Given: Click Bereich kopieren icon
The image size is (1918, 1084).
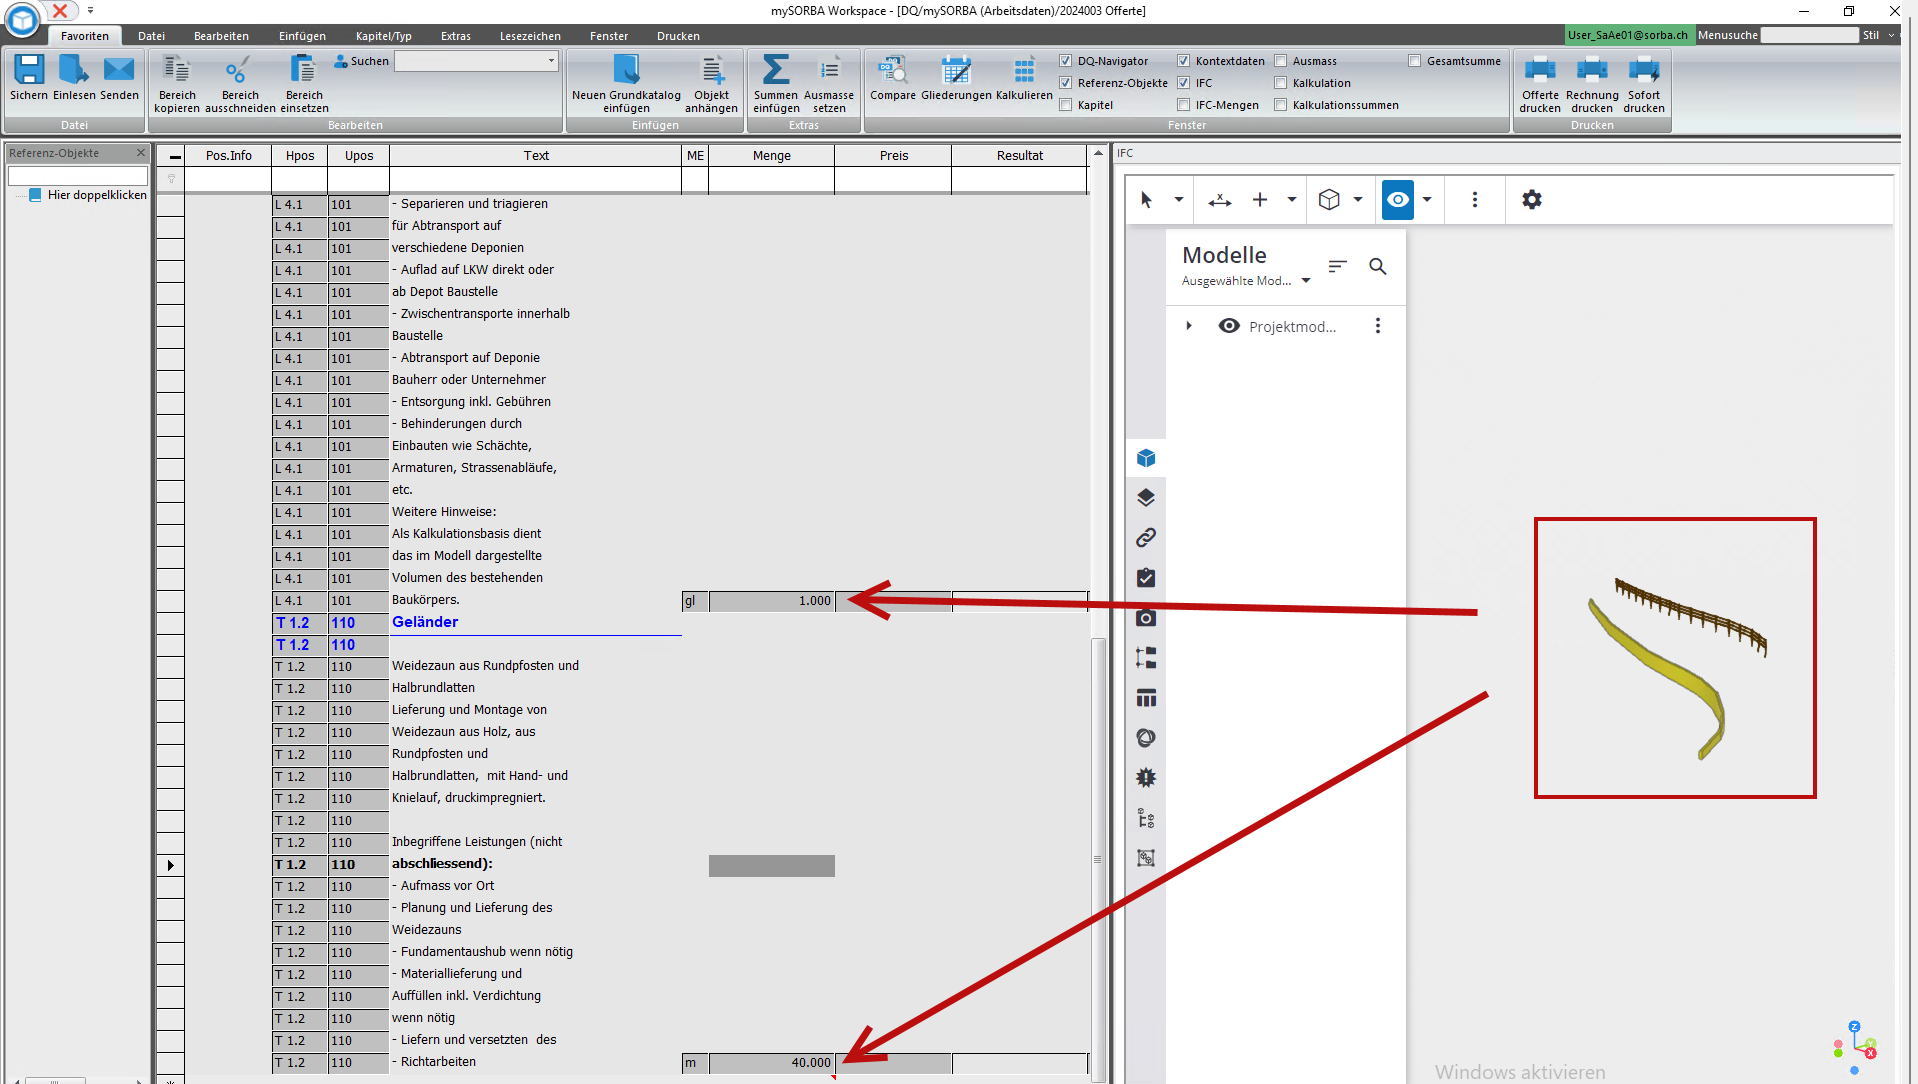Looking at the screenshot, I should pos(177,70).
